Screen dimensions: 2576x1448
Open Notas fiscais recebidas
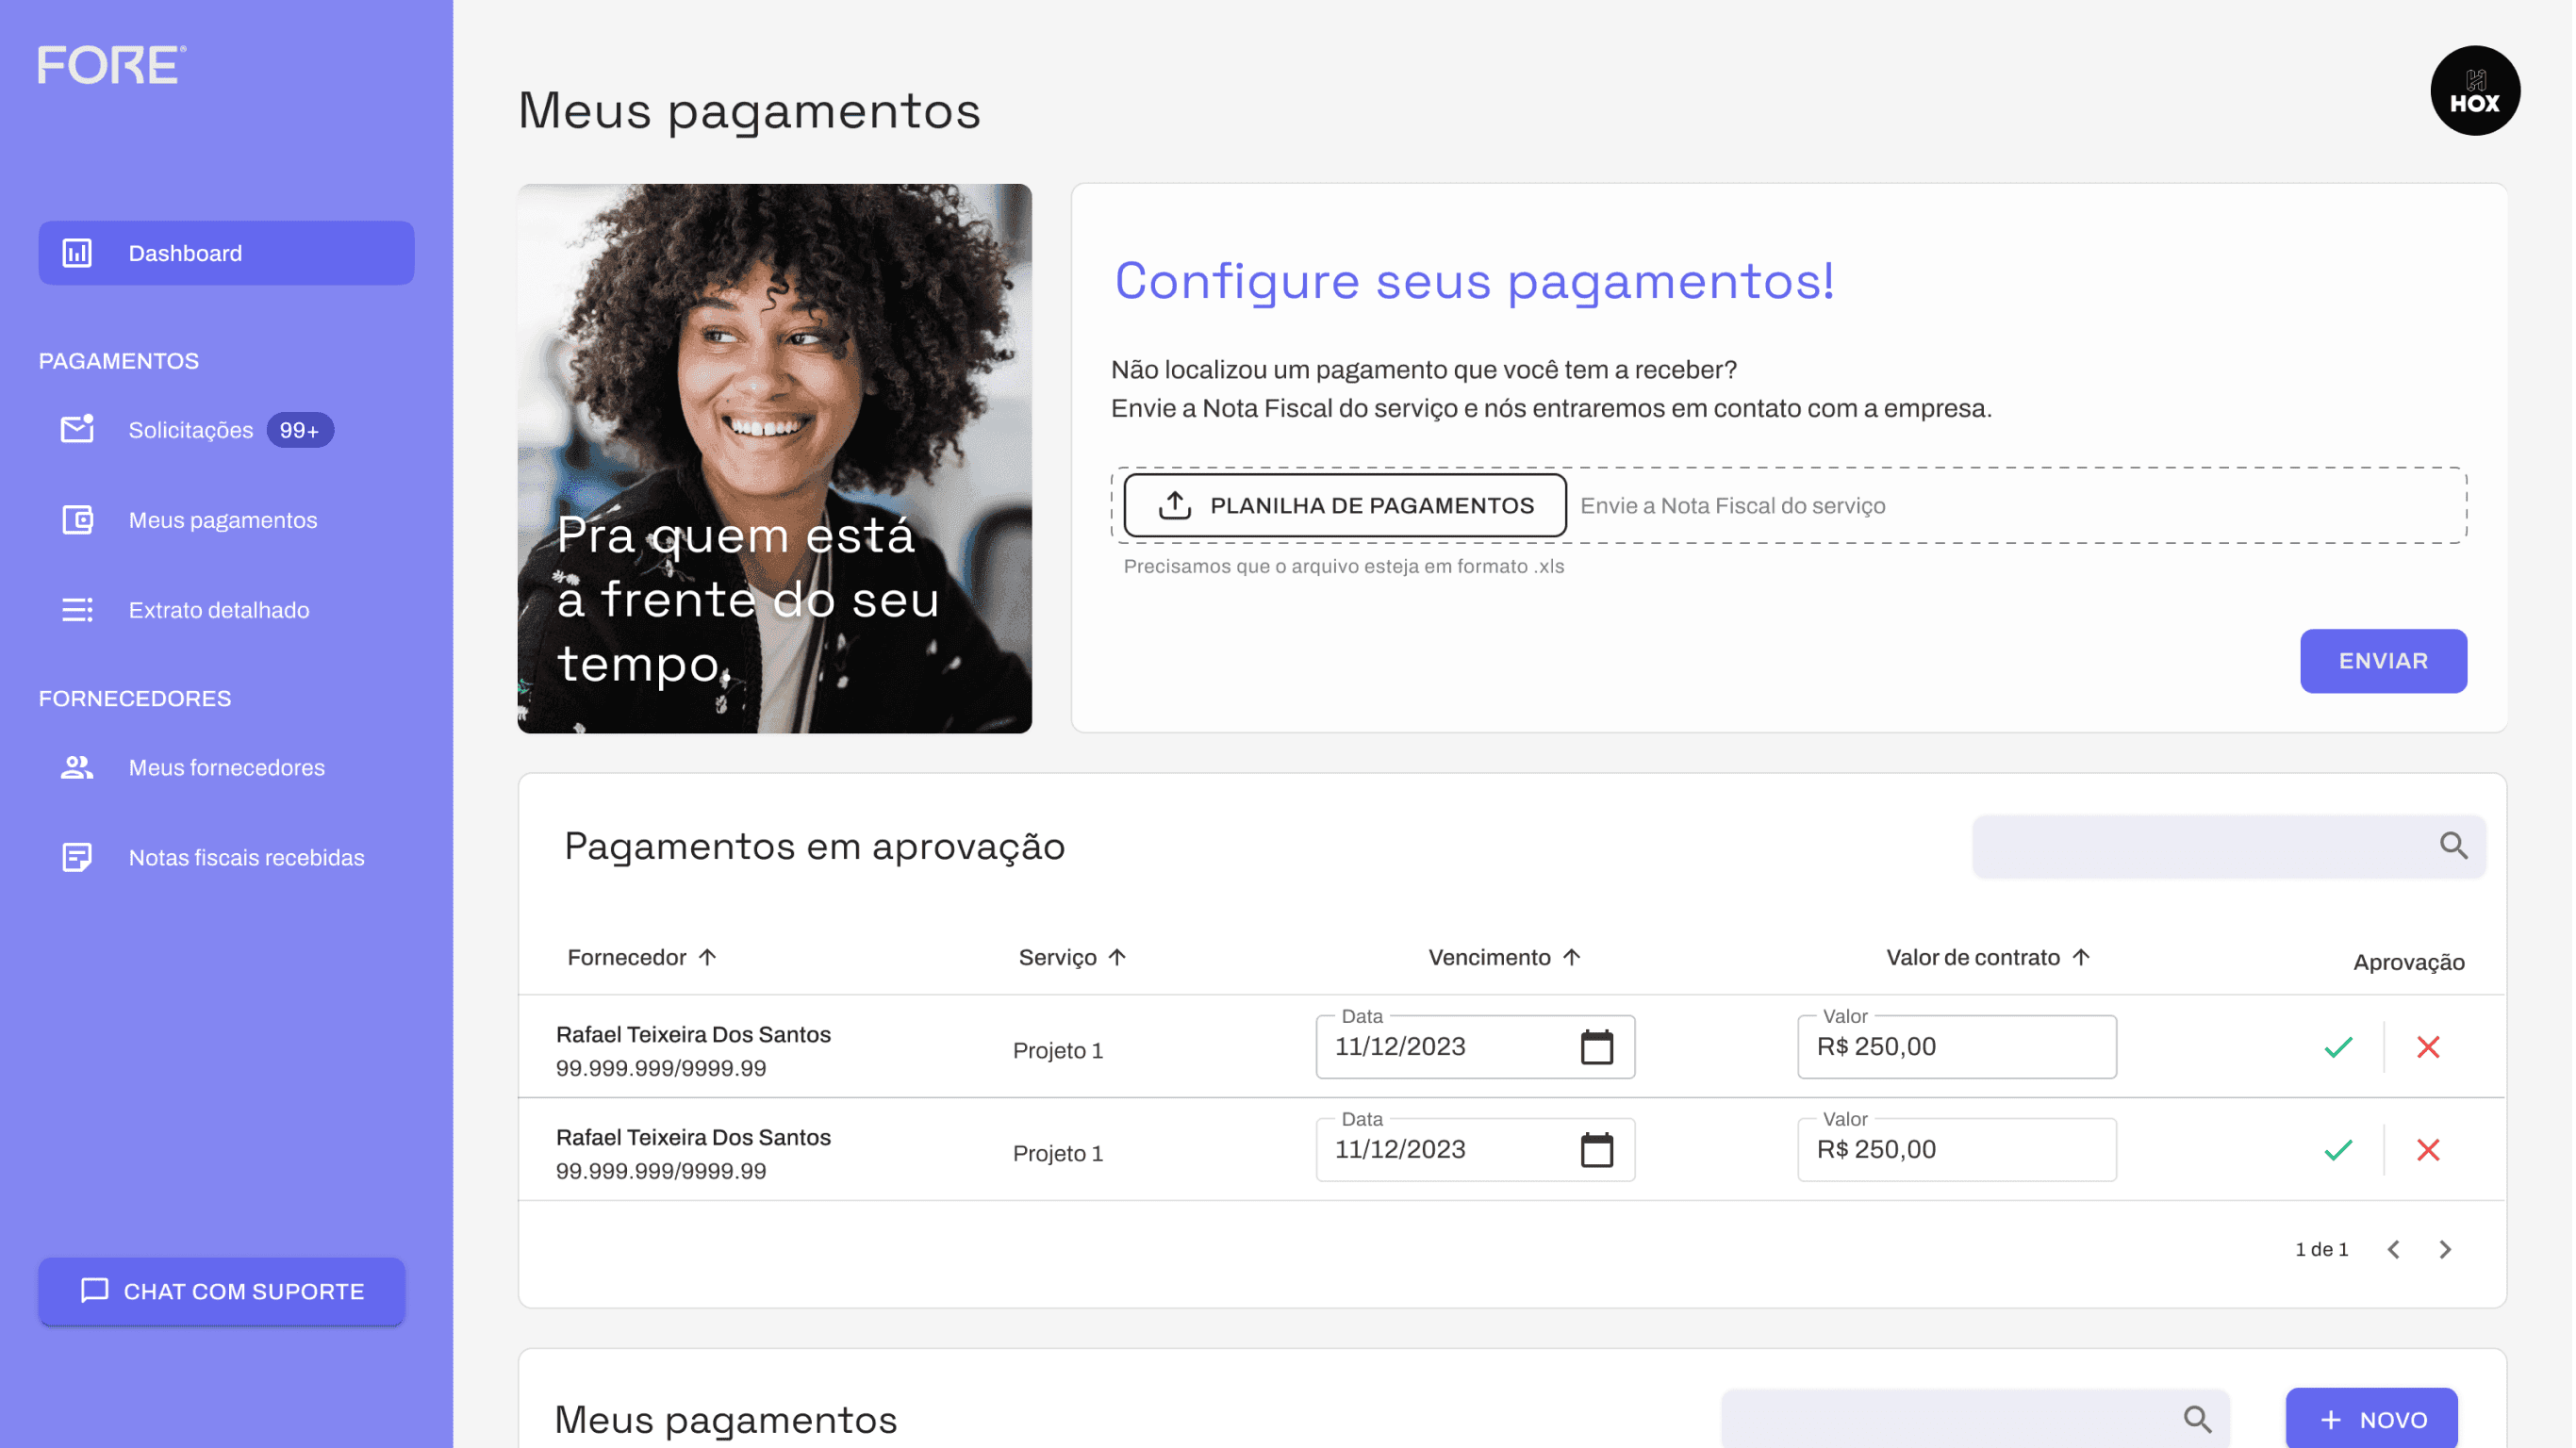(x=246, y=857)
